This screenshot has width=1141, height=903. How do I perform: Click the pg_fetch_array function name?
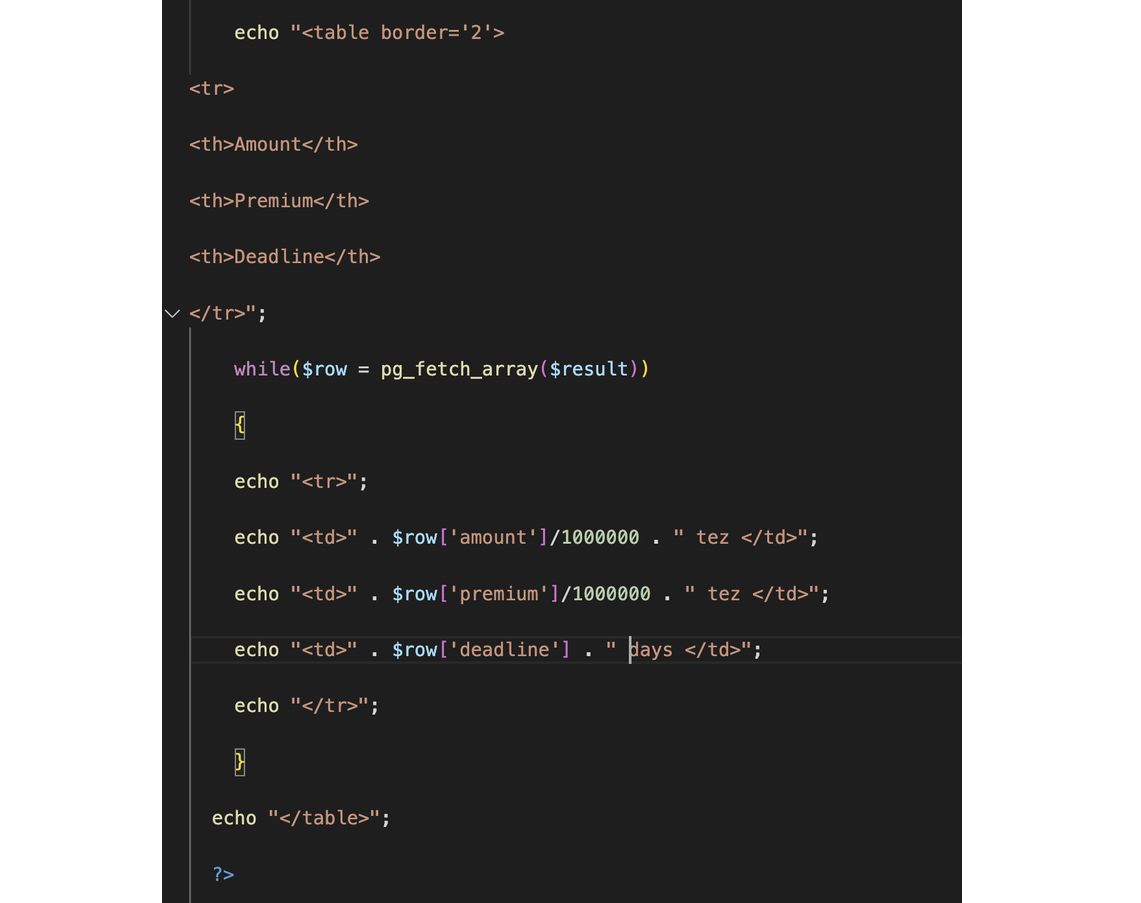point(459,369)
